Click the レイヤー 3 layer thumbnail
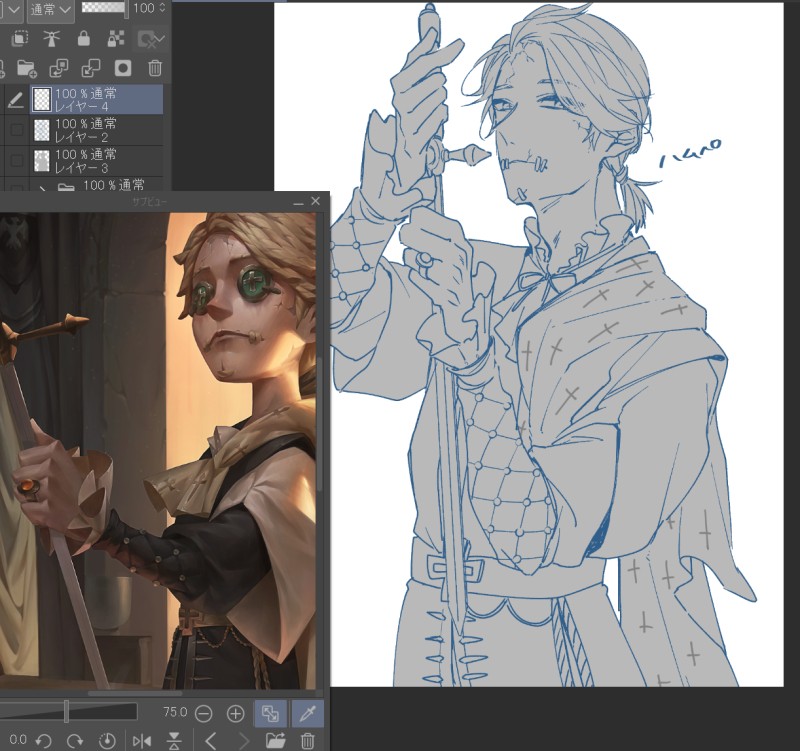Screen dimensions: 800x751 click(41, 161)
